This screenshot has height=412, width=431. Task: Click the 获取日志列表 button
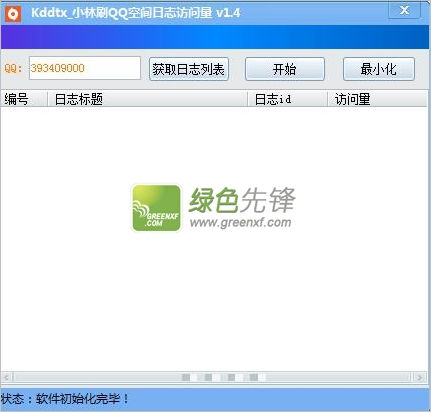pyautogui.click(x=189, y=69)
